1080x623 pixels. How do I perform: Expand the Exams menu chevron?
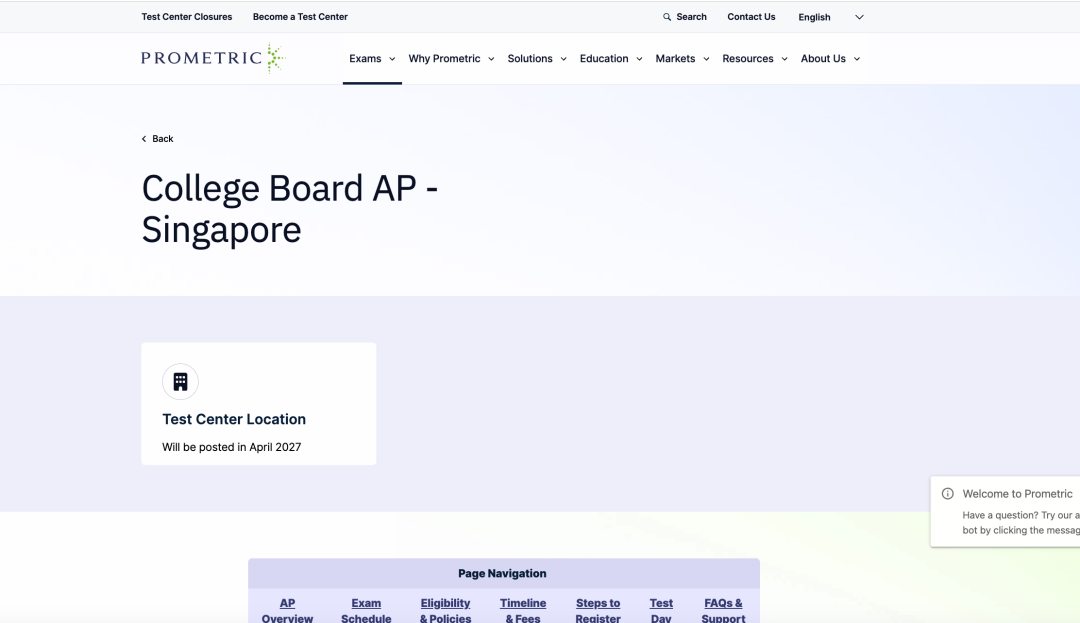pyautogui.click(x=392, y=59)
